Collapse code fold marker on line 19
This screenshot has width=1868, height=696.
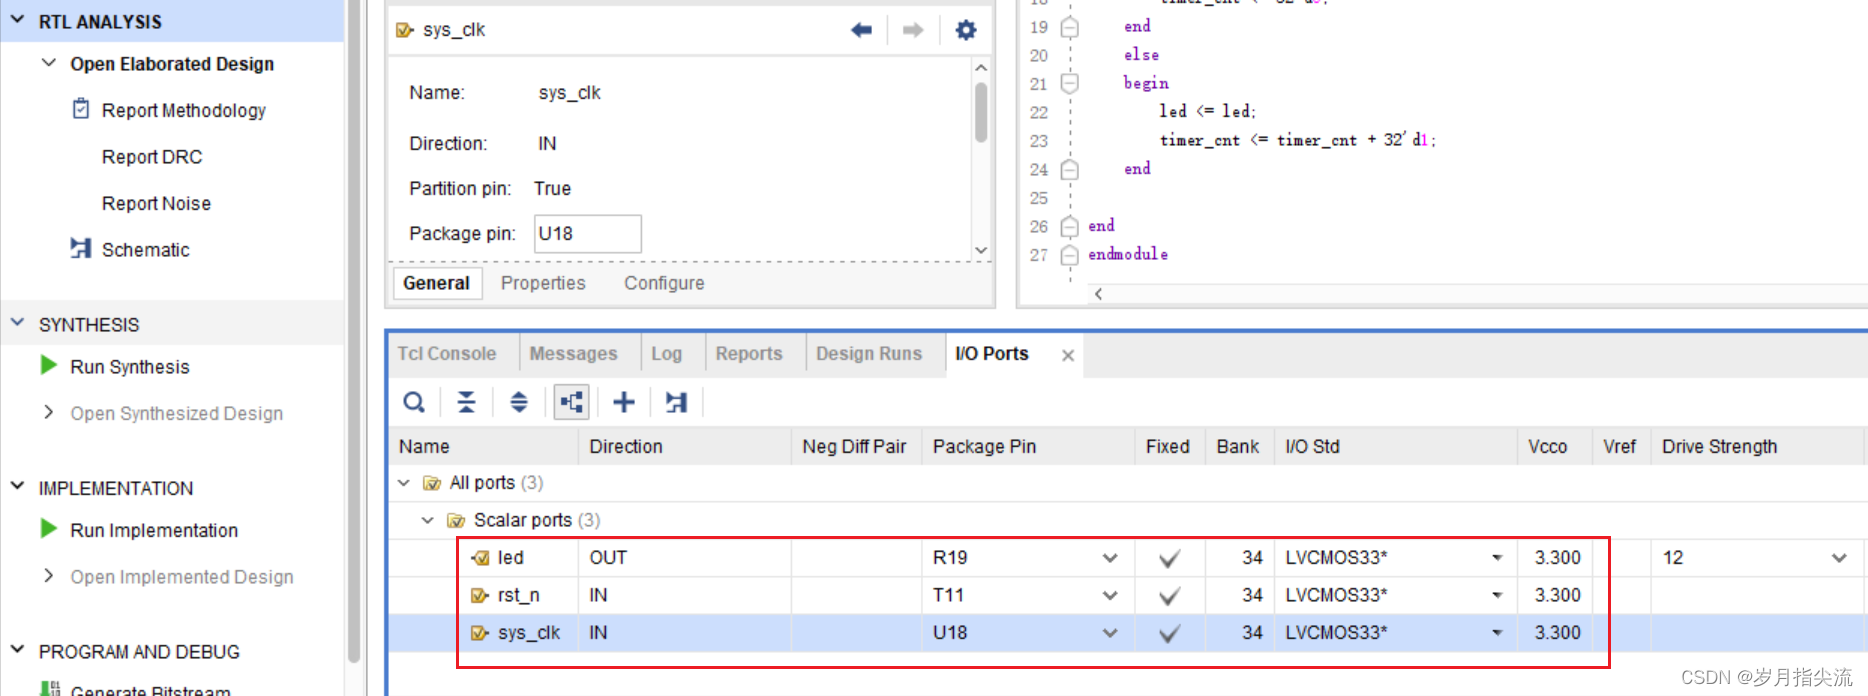[1069, 27]
